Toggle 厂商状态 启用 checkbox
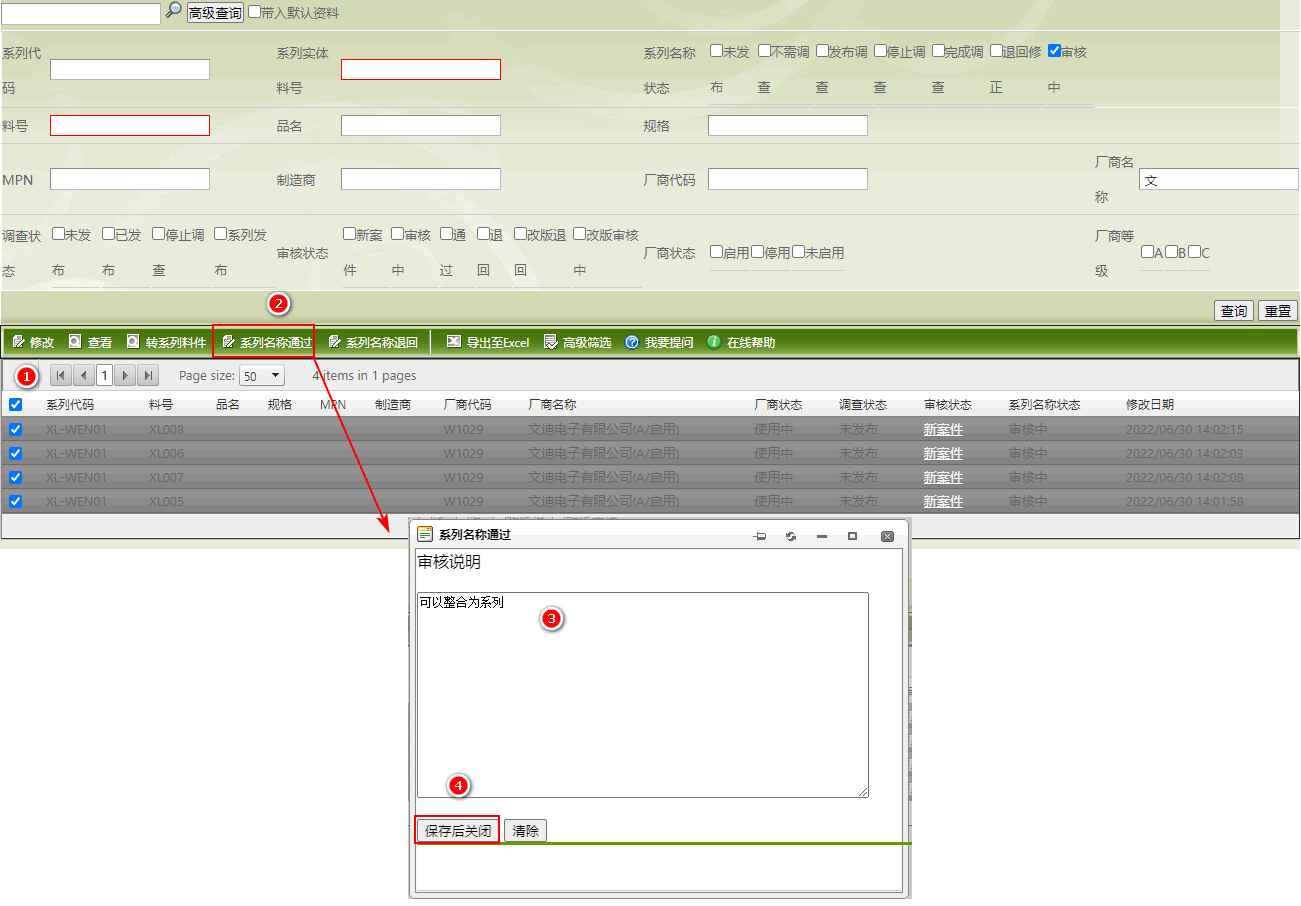This screenshot has width=1301, height=906. point(716,251)
